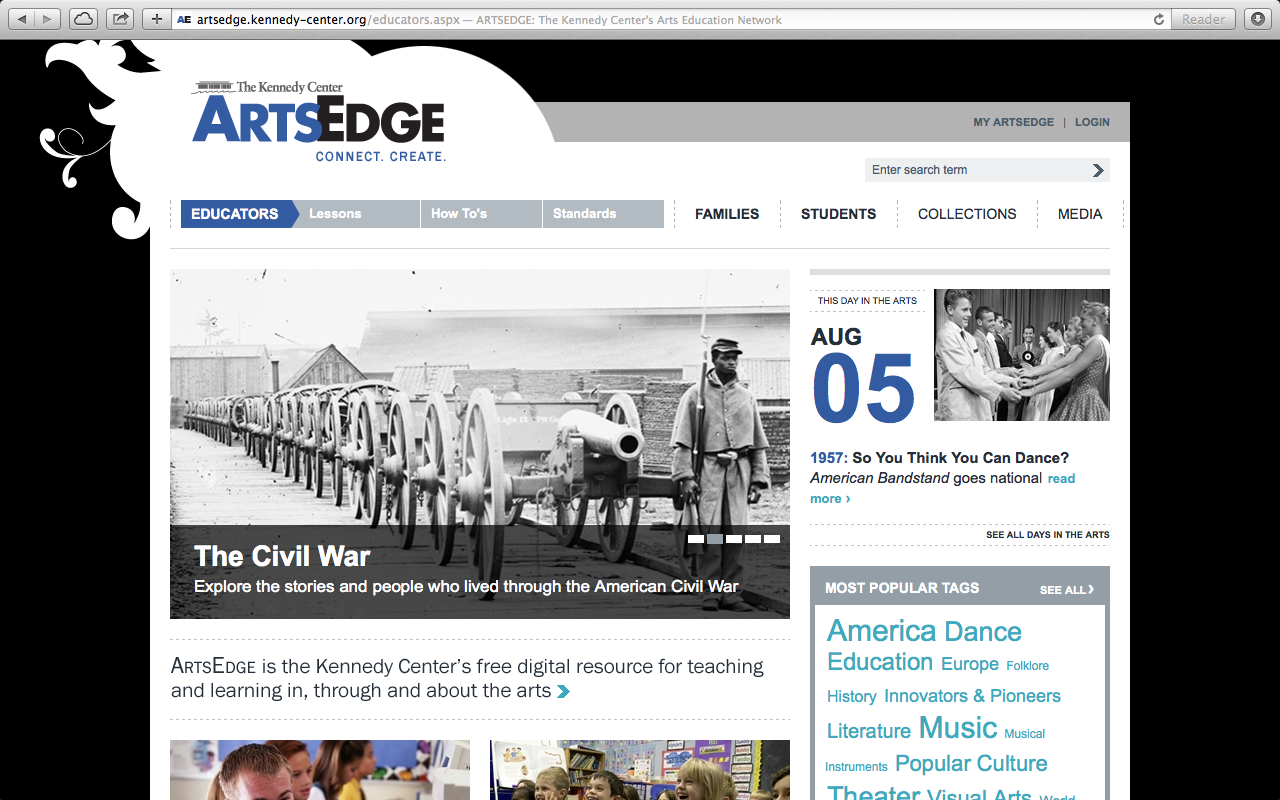The height and width of the screenshot is (800, 1280).
Task: Open the Safari Reader view button
Action: 1203,19
